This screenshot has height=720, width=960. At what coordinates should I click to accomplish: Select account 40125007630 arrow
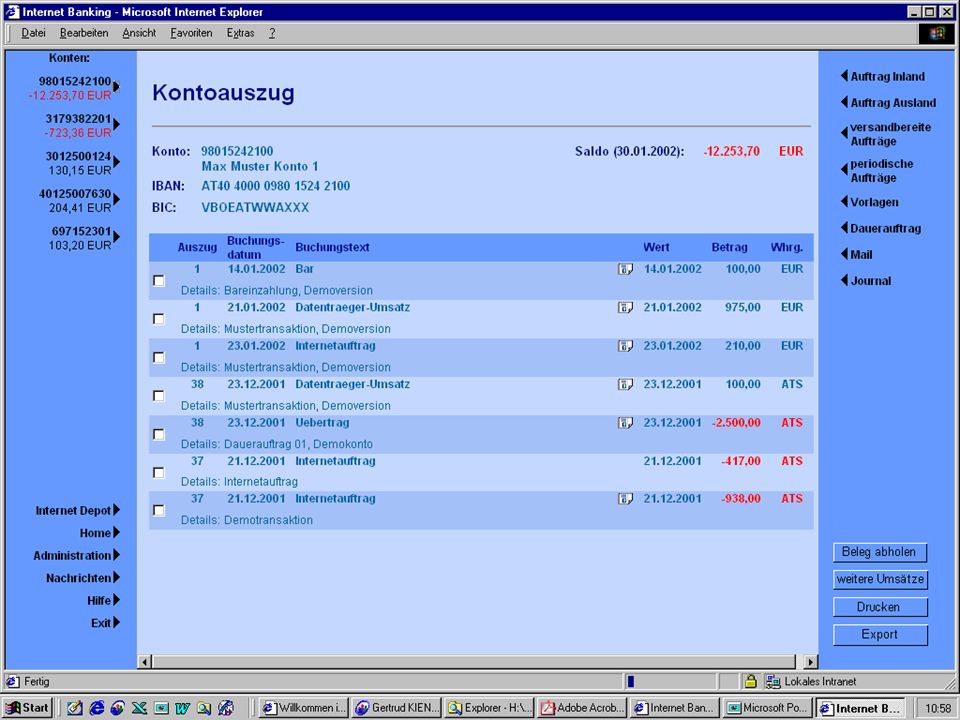click(x=116, y=199)
